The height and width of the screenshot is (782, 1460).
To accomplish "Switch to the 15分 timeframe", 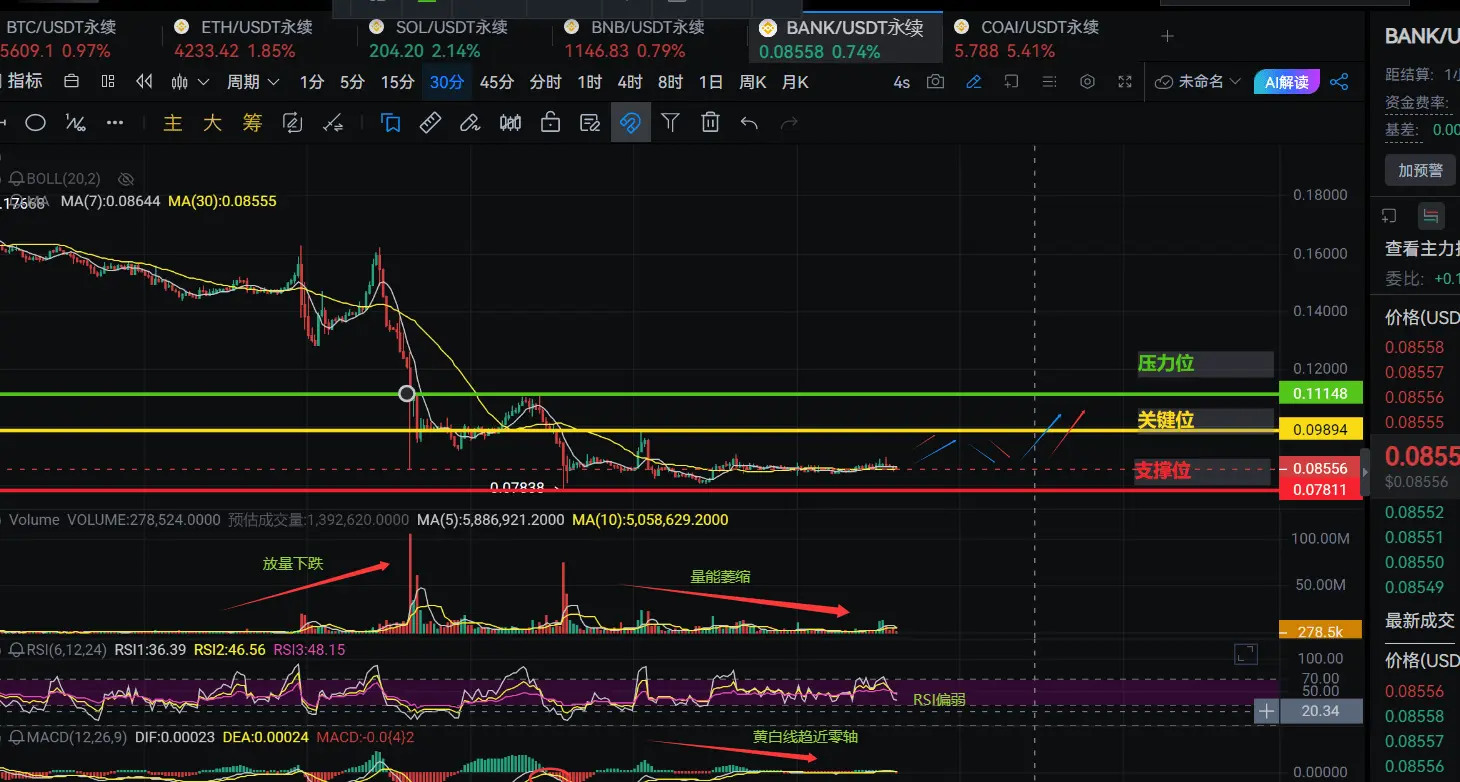I will point(397,82).
